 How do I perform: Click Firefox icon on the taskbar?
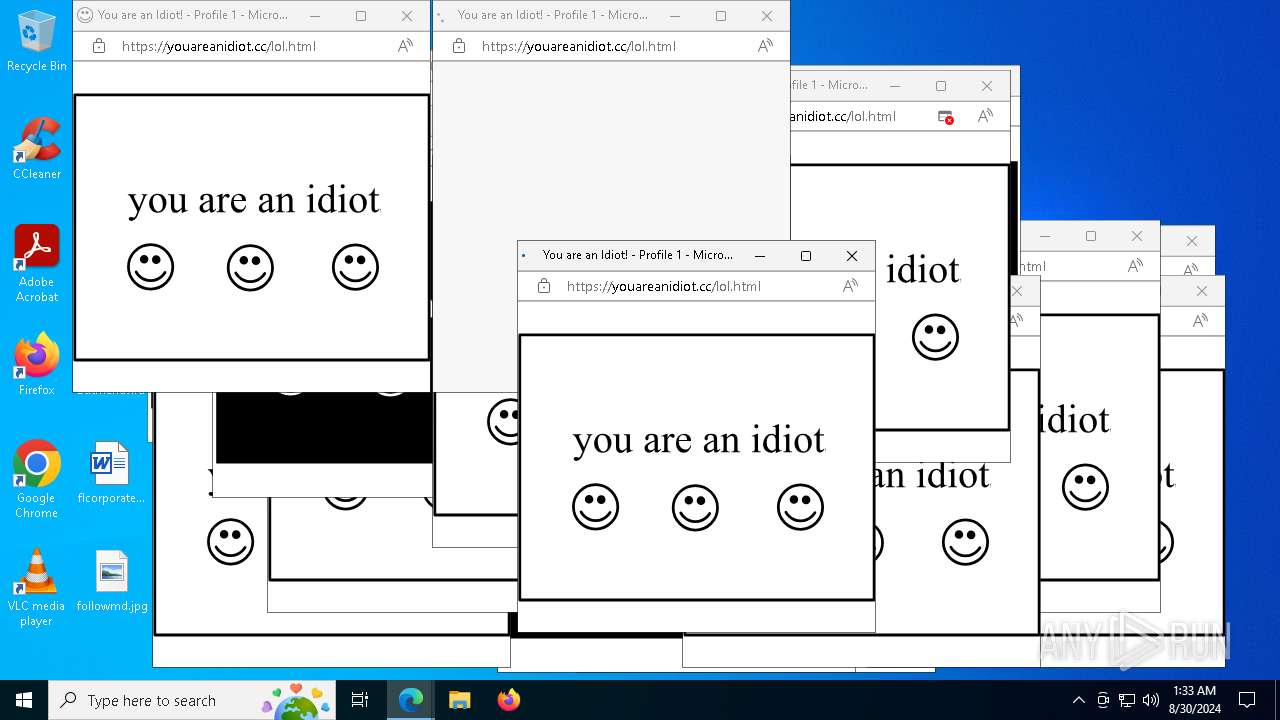point(509,700)
